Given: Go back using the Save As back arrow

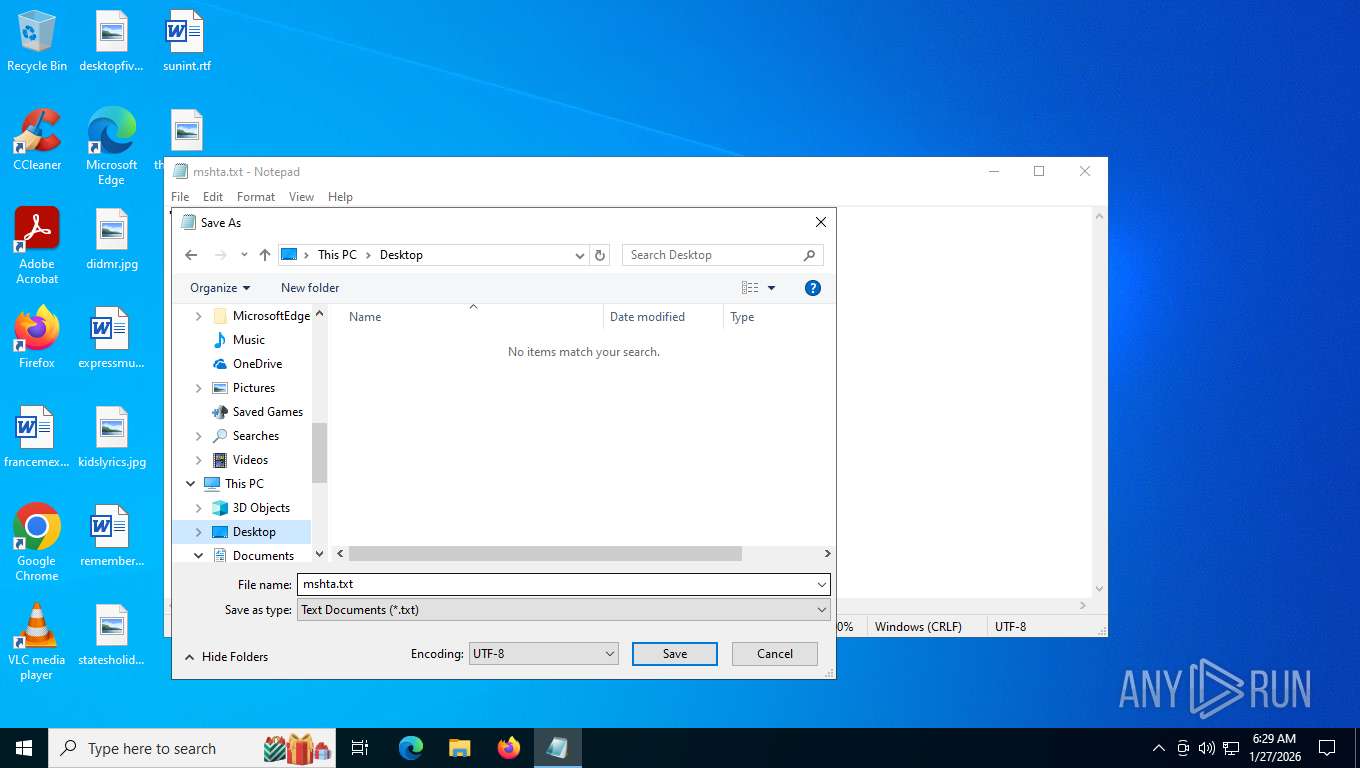Looking at the screenshot, I should click(191, 255).
